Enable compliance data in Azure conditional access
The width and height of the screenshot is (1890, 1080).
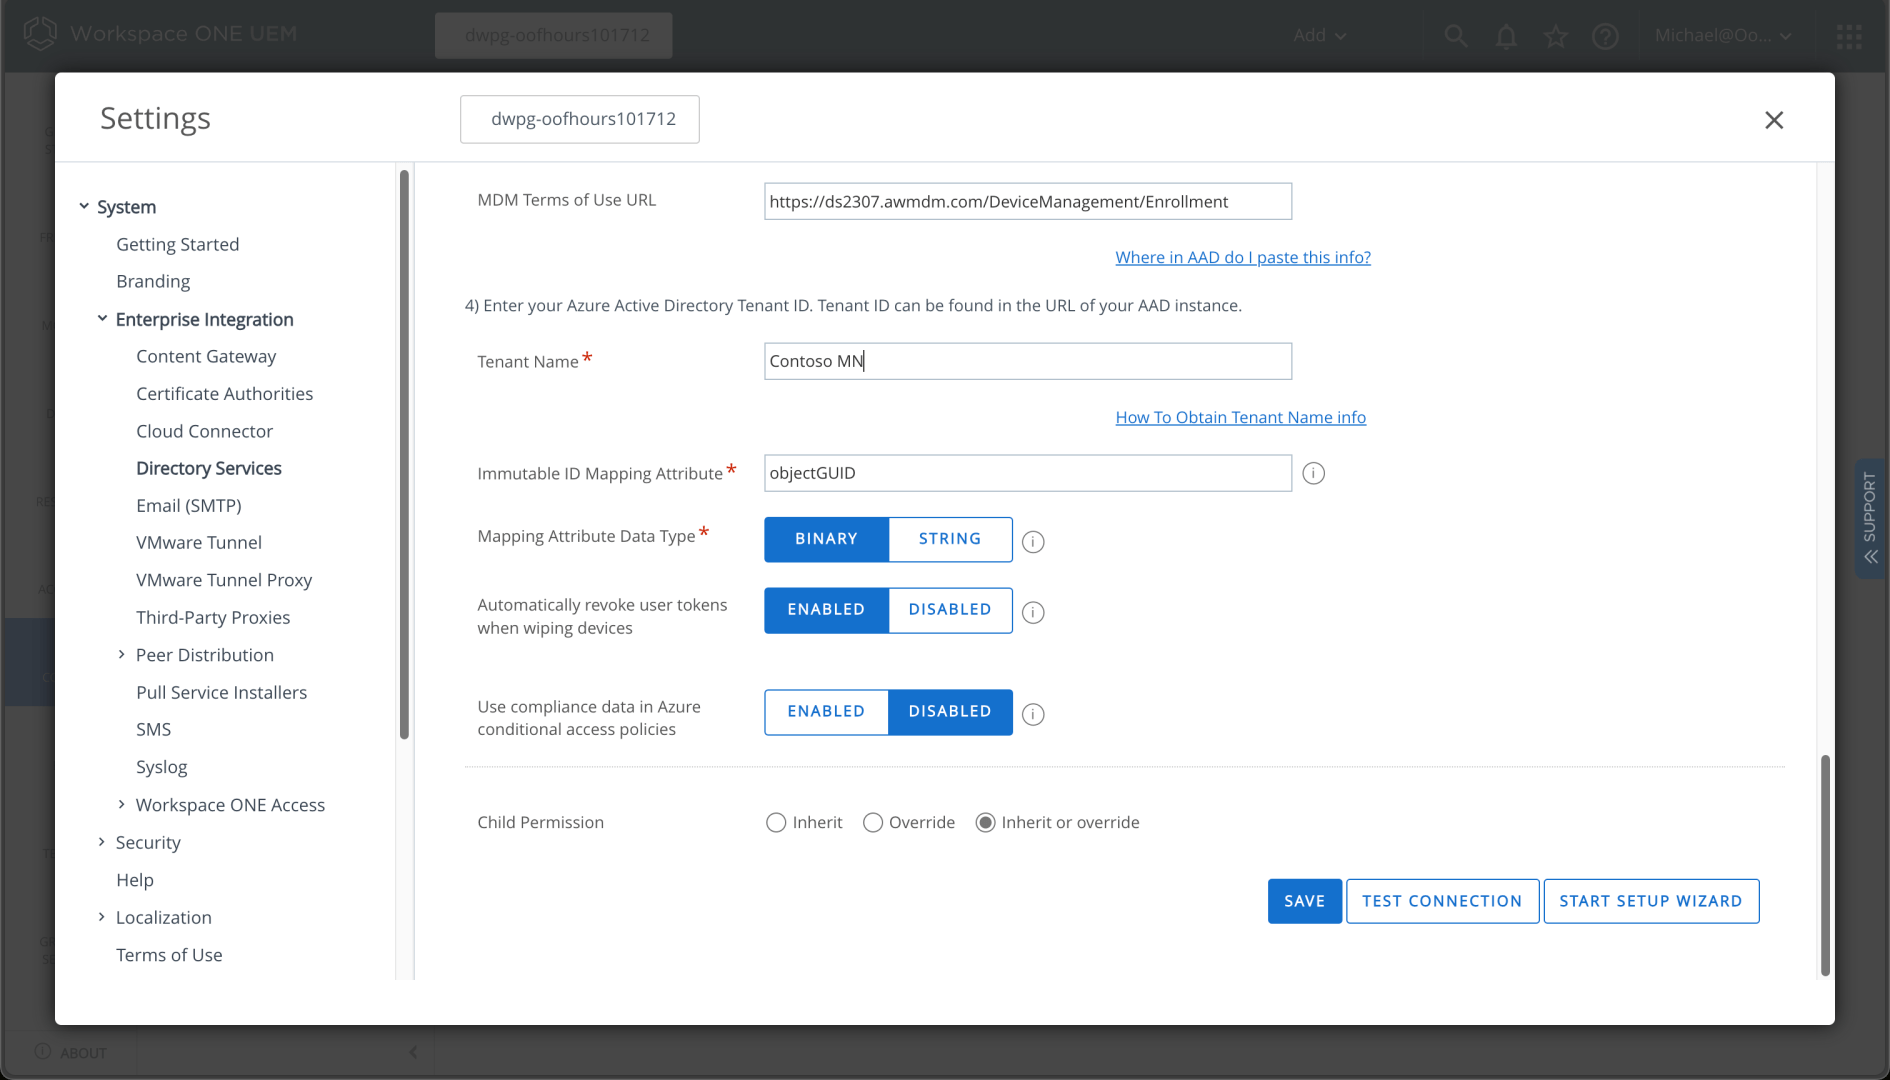coord(826,712)
